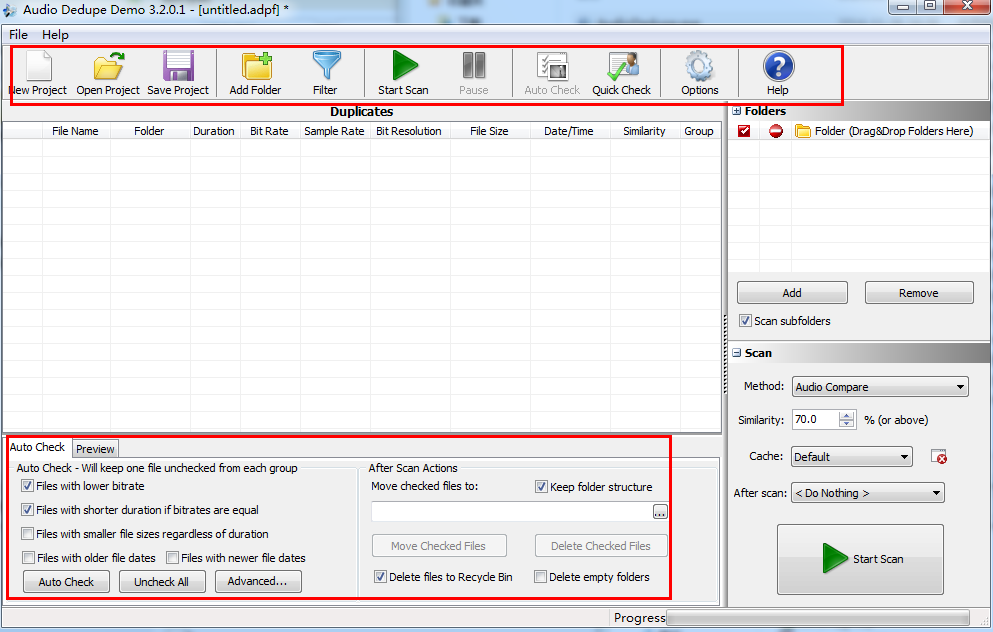The image size is (993, 632).
Task: Click the Uncheck All button
Action: point(162,581)
